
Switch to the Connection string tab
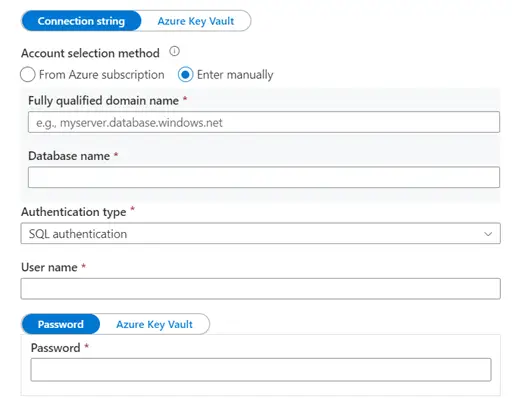click(81, 21)
